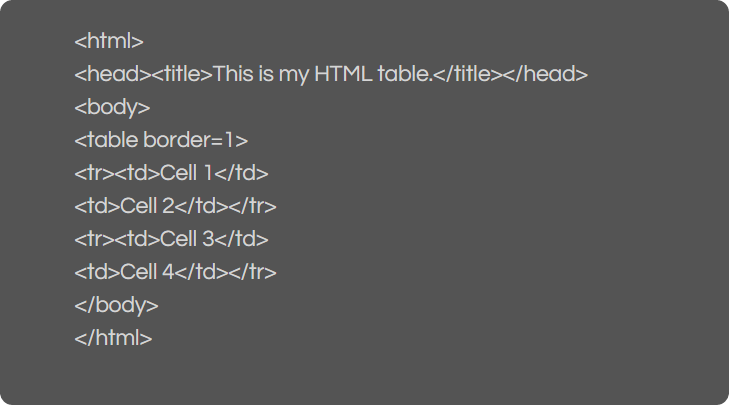
Task: Click the opening <title> tag
Action: [x=182, y=74]
